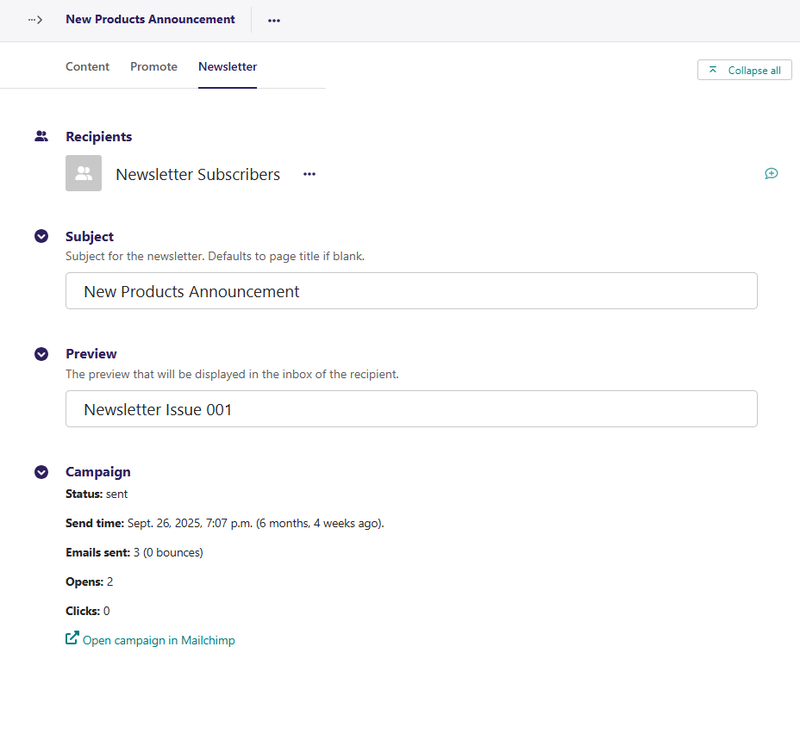The width and height of the screenshot is (800, 740).
Task: Click the Subject text input field
Action: (411, 291)
